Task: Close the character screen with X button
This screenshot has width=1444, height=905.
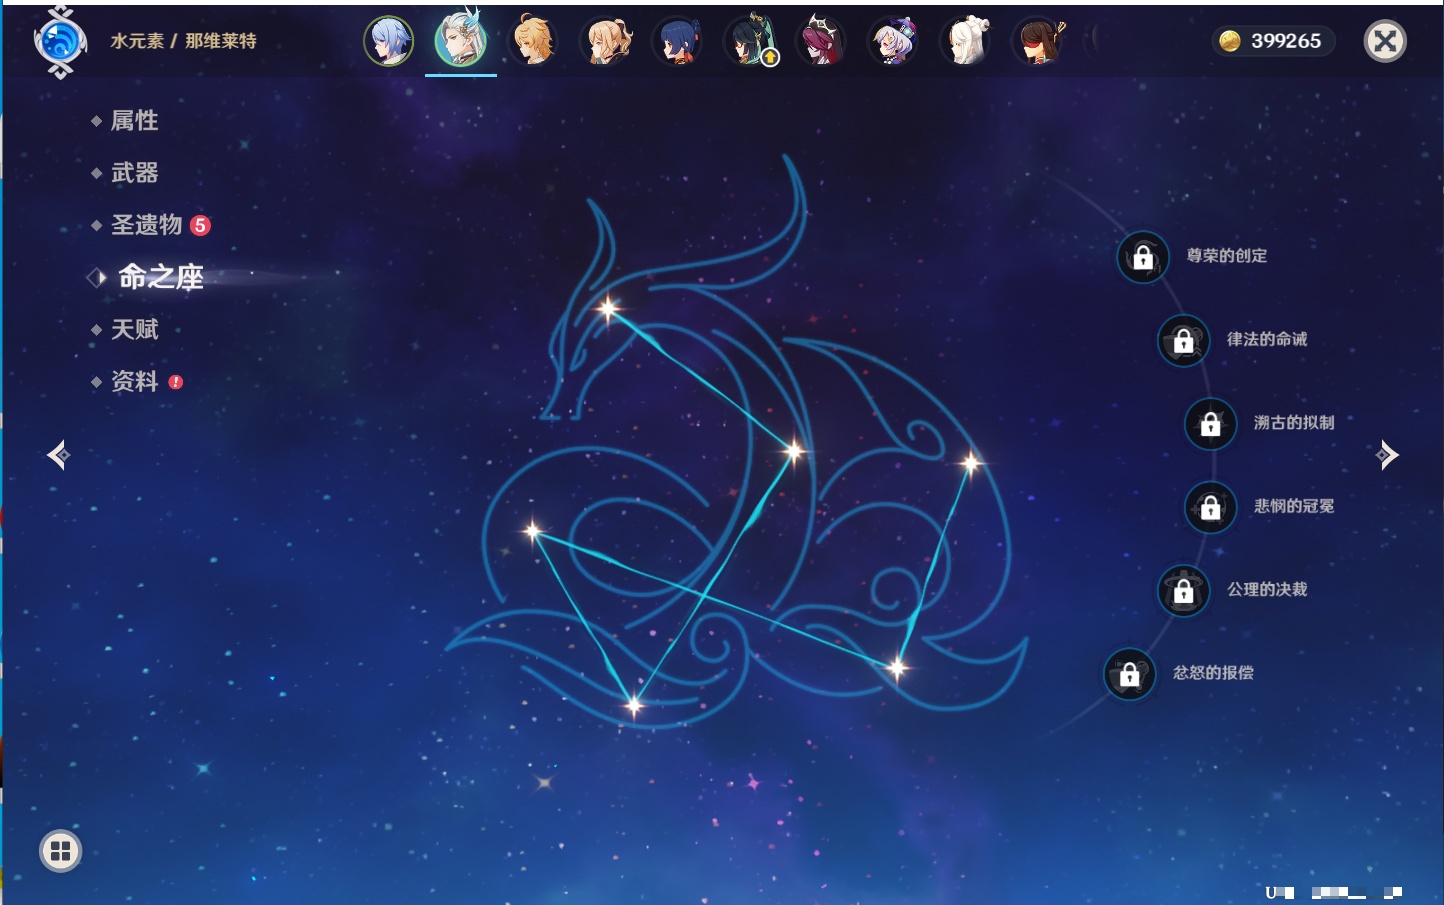Action: [1385, 41]
